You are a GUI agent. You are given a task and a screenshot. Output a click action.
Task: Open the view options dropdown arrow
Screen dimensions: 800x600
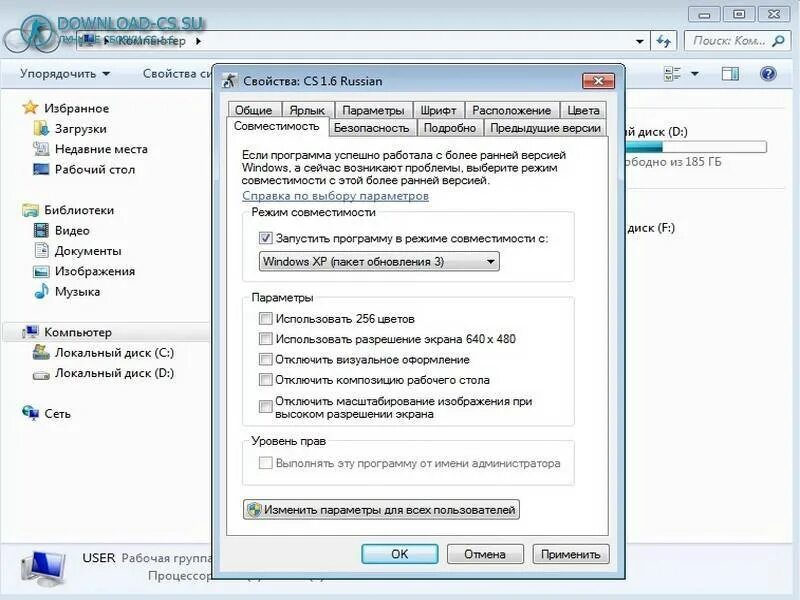point(694,74)
